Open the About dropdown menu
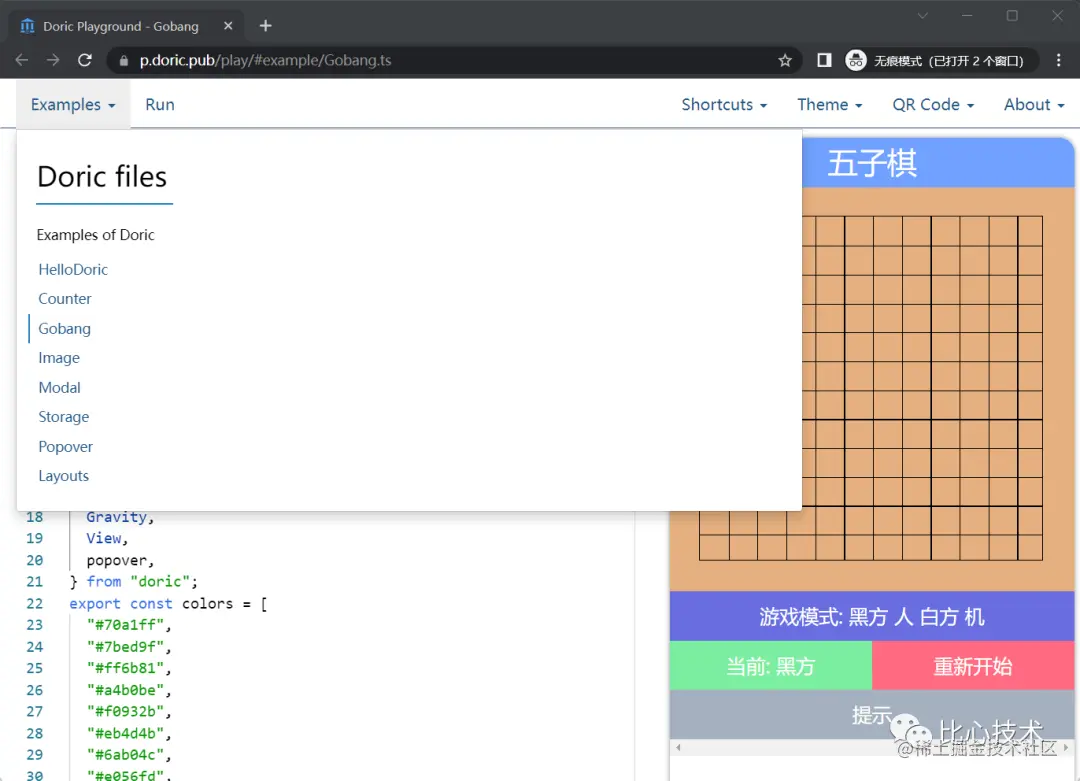Image resolution: width=1080 pixels, height=781 pixels. pos(1034,105)
